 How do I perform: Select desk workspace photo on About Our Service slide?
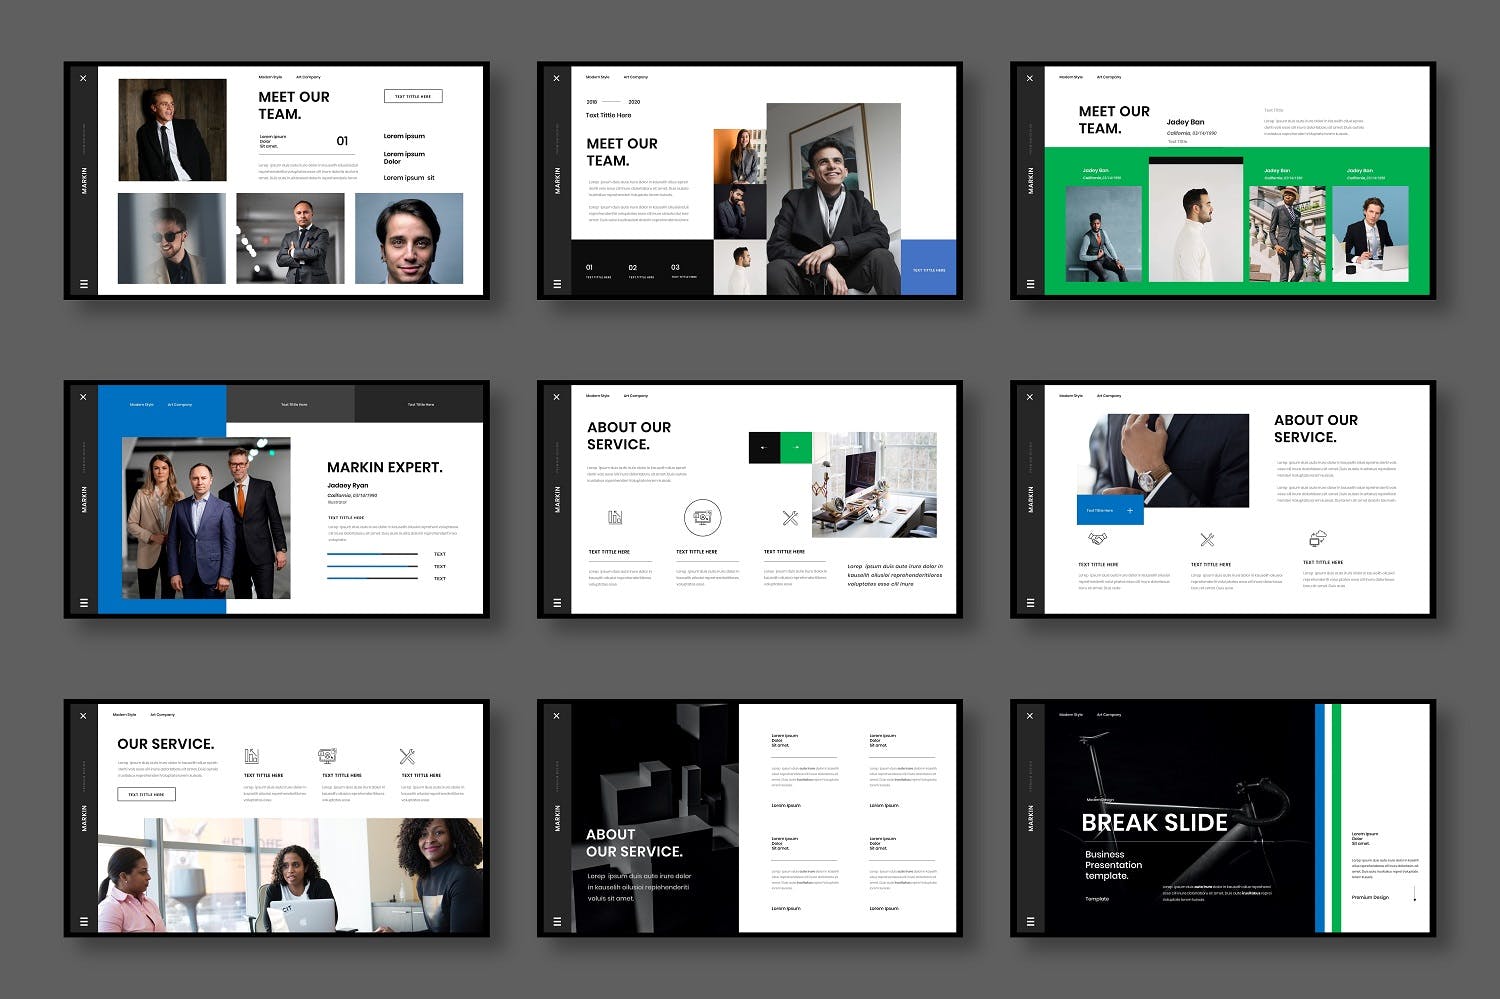874,485
